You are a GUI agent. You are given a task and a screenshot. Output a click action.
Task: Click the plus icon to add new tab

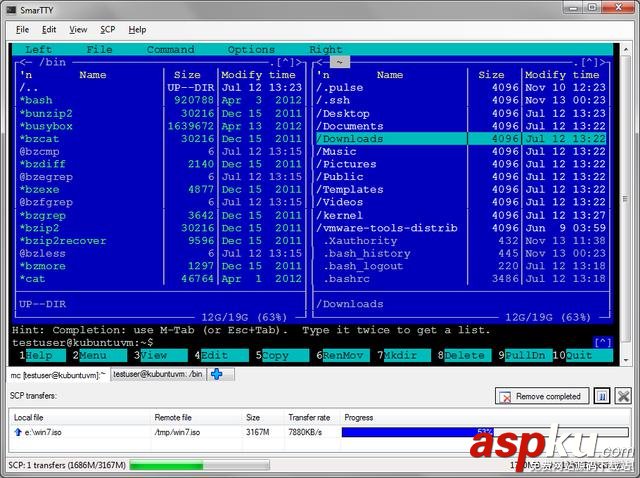217,374
